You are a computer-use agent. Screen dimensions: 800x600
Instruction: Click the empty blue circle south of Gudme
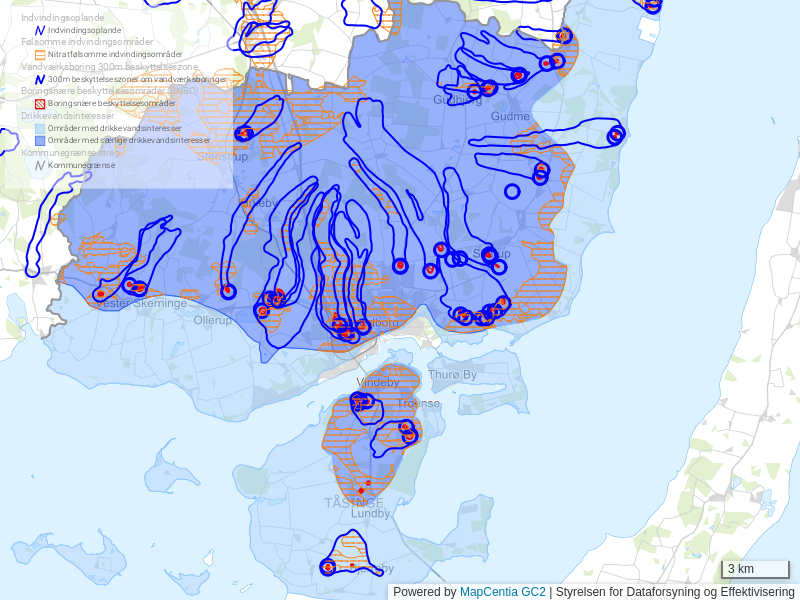(512, 191)
